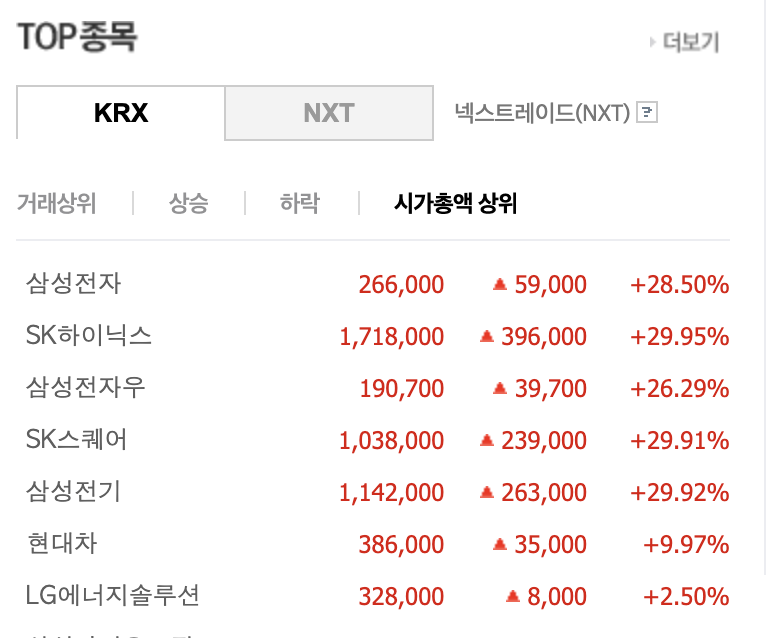Click the 삼성전자 change rate +28.50%

[680, 285]
